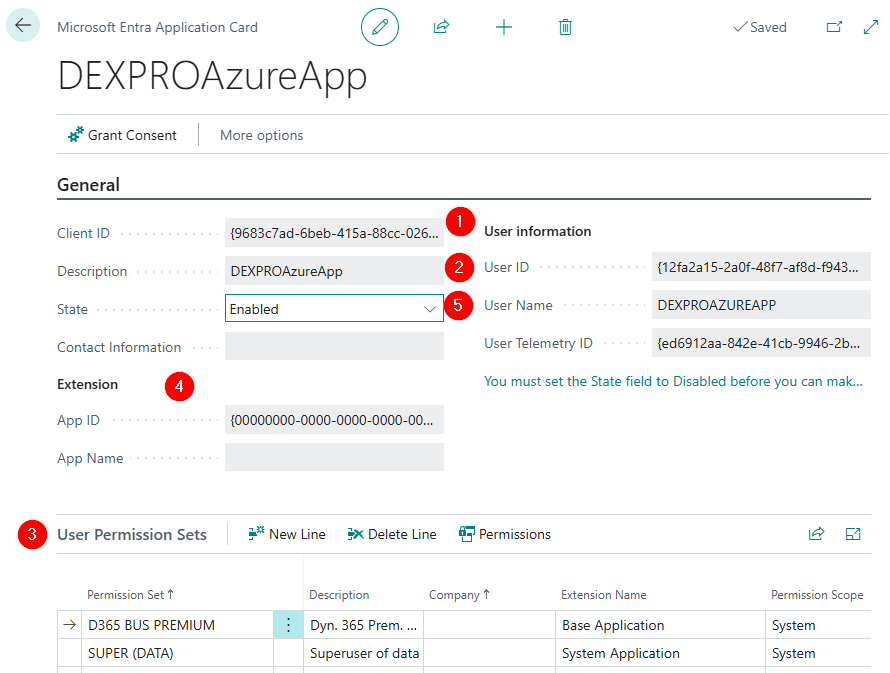Show options for D365 BUS PREMIUM row

click(x=288, y=625)
